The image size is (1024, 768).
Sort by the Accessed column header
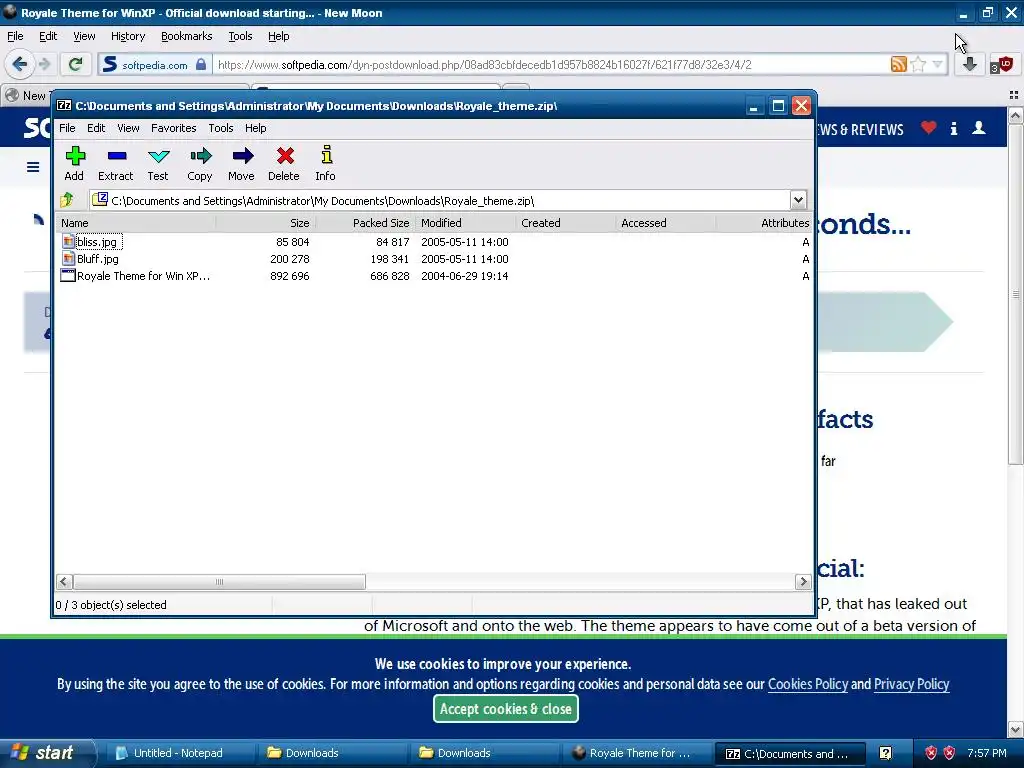(x=666, y=223)
